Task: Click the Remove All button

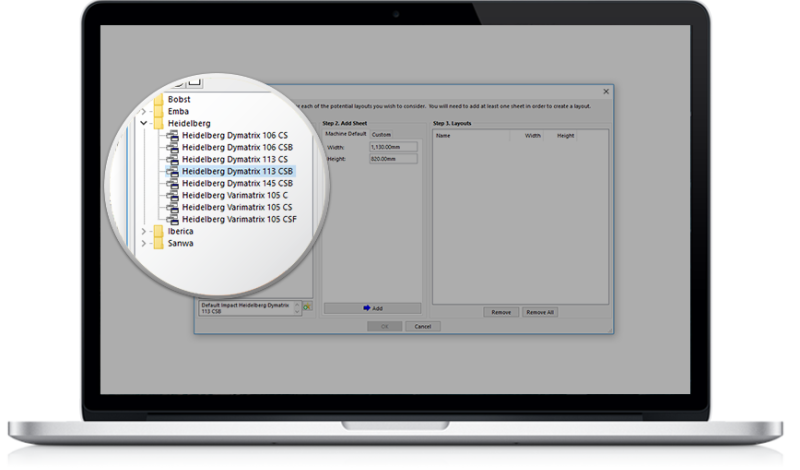Action: coord(540,312)
